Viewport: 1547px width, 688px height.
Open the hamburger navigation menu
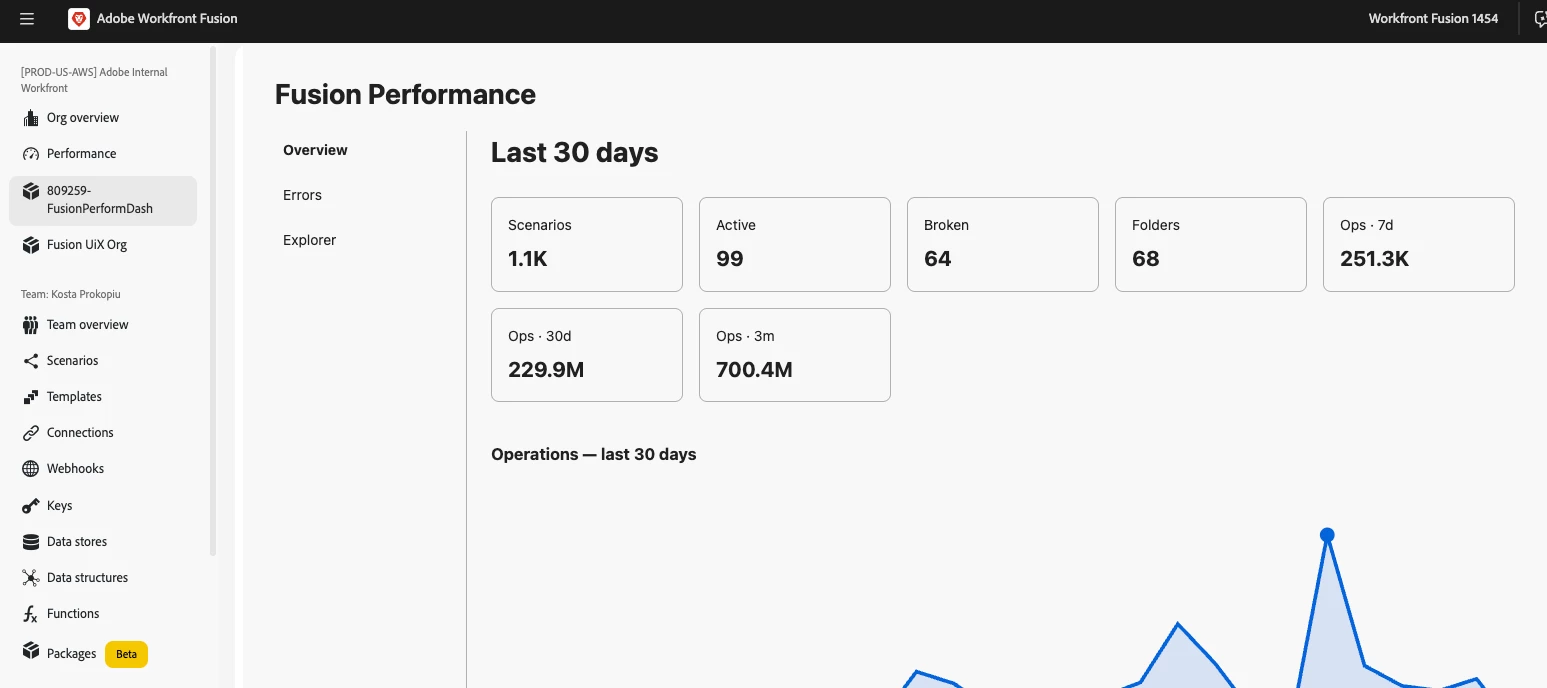tap(27, 19)
